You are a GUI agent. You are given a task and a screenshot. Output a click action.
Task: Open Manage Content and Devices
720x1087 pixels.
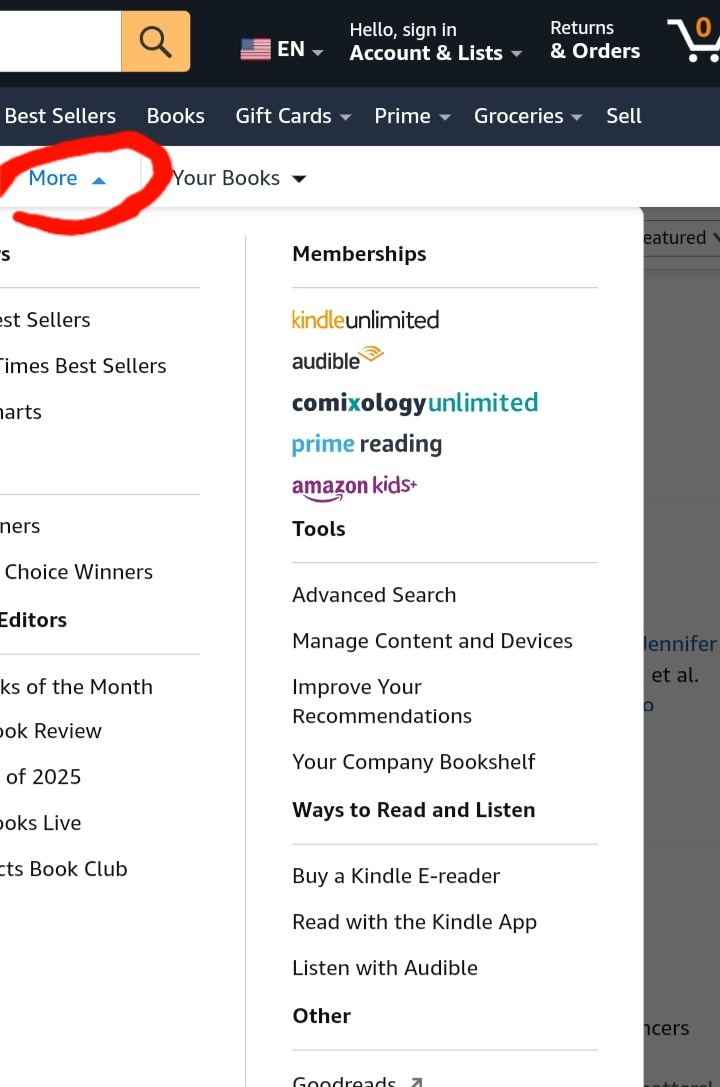coord(432,641)
